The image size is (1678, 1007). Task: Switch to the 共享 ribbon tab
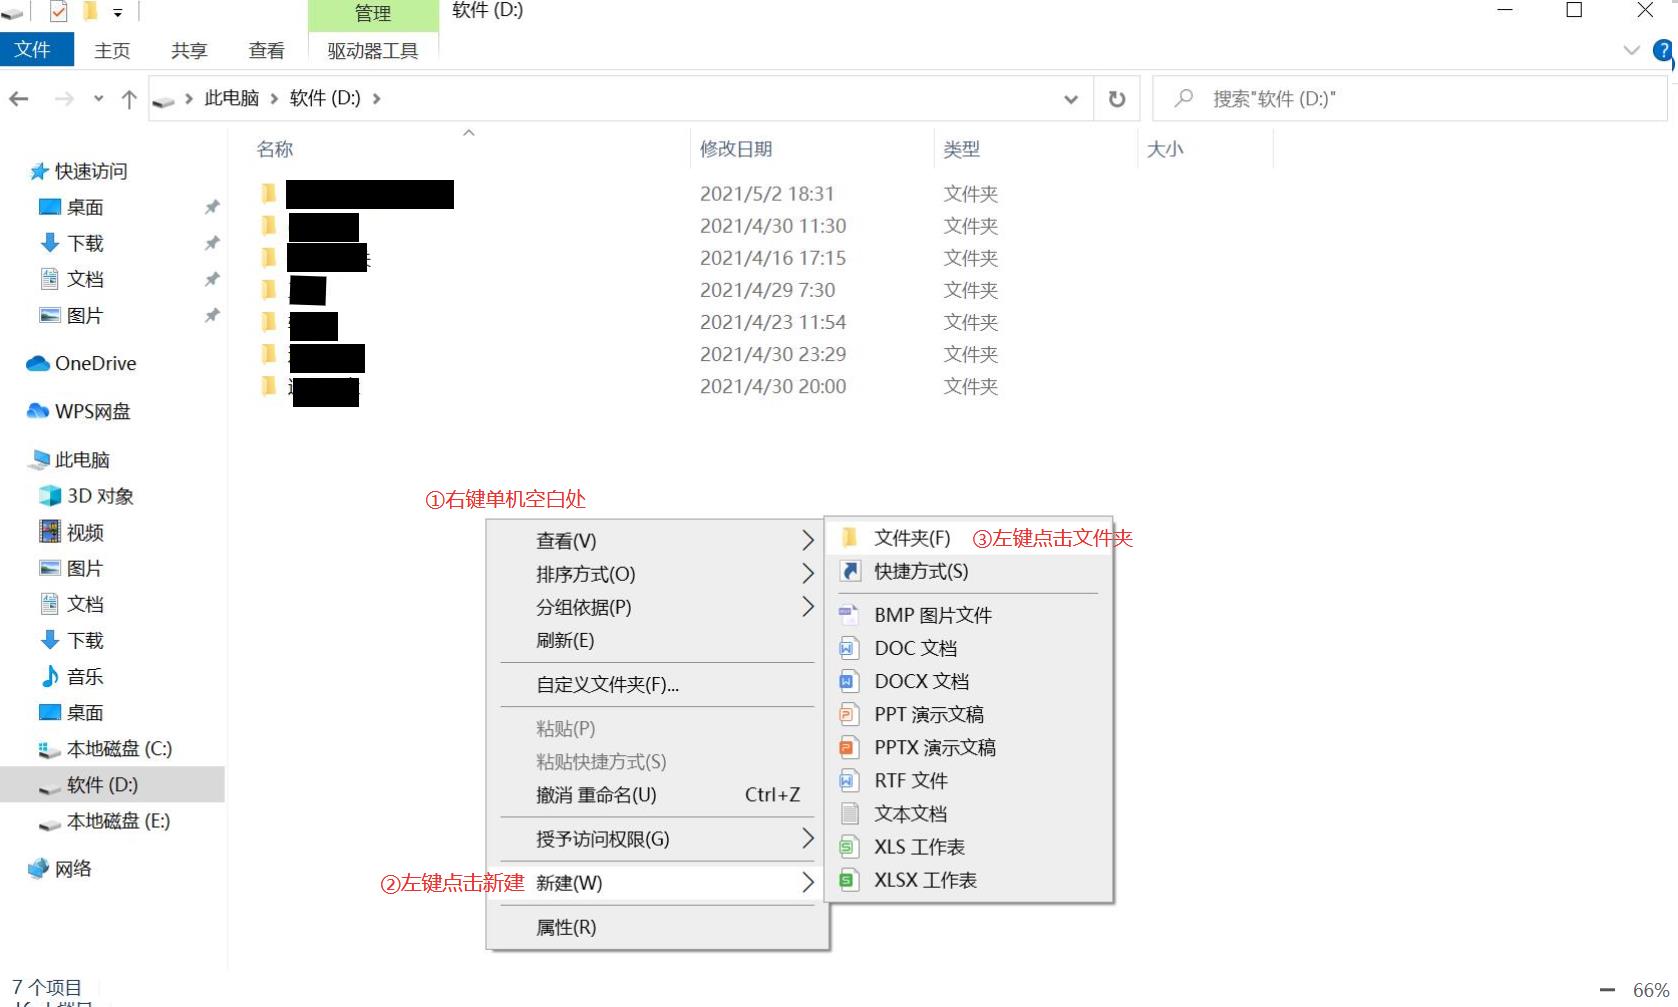click(x=189, y=50)
